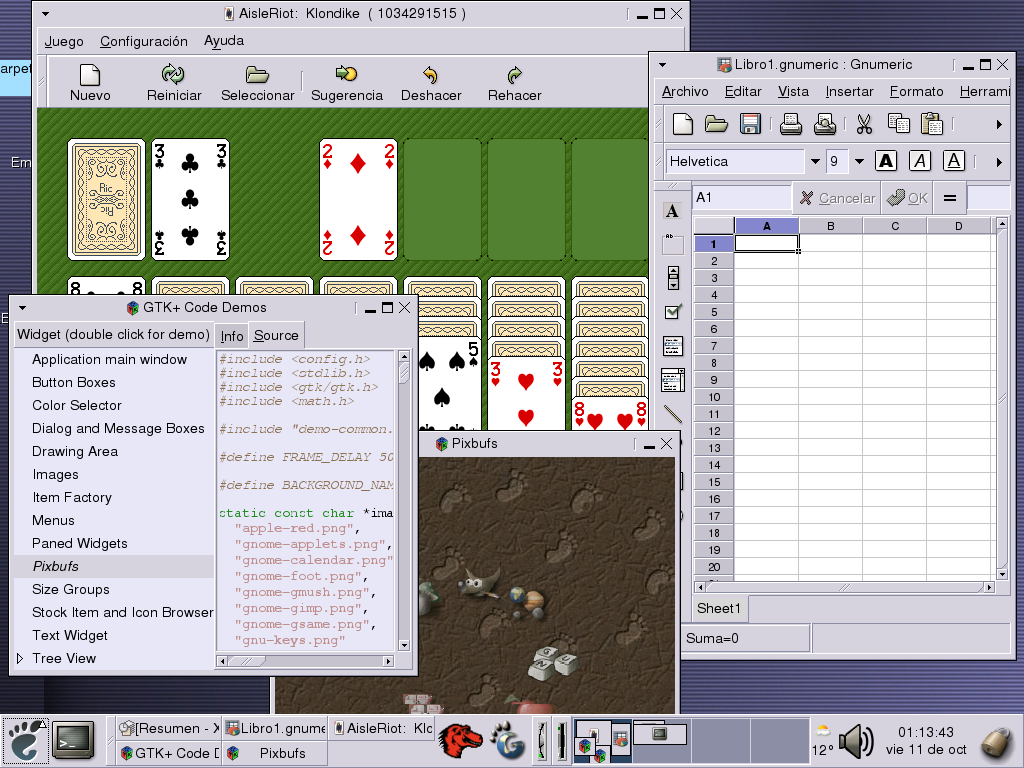Select the spin button object tool
Screen dimensions: 1024x768
673,278
